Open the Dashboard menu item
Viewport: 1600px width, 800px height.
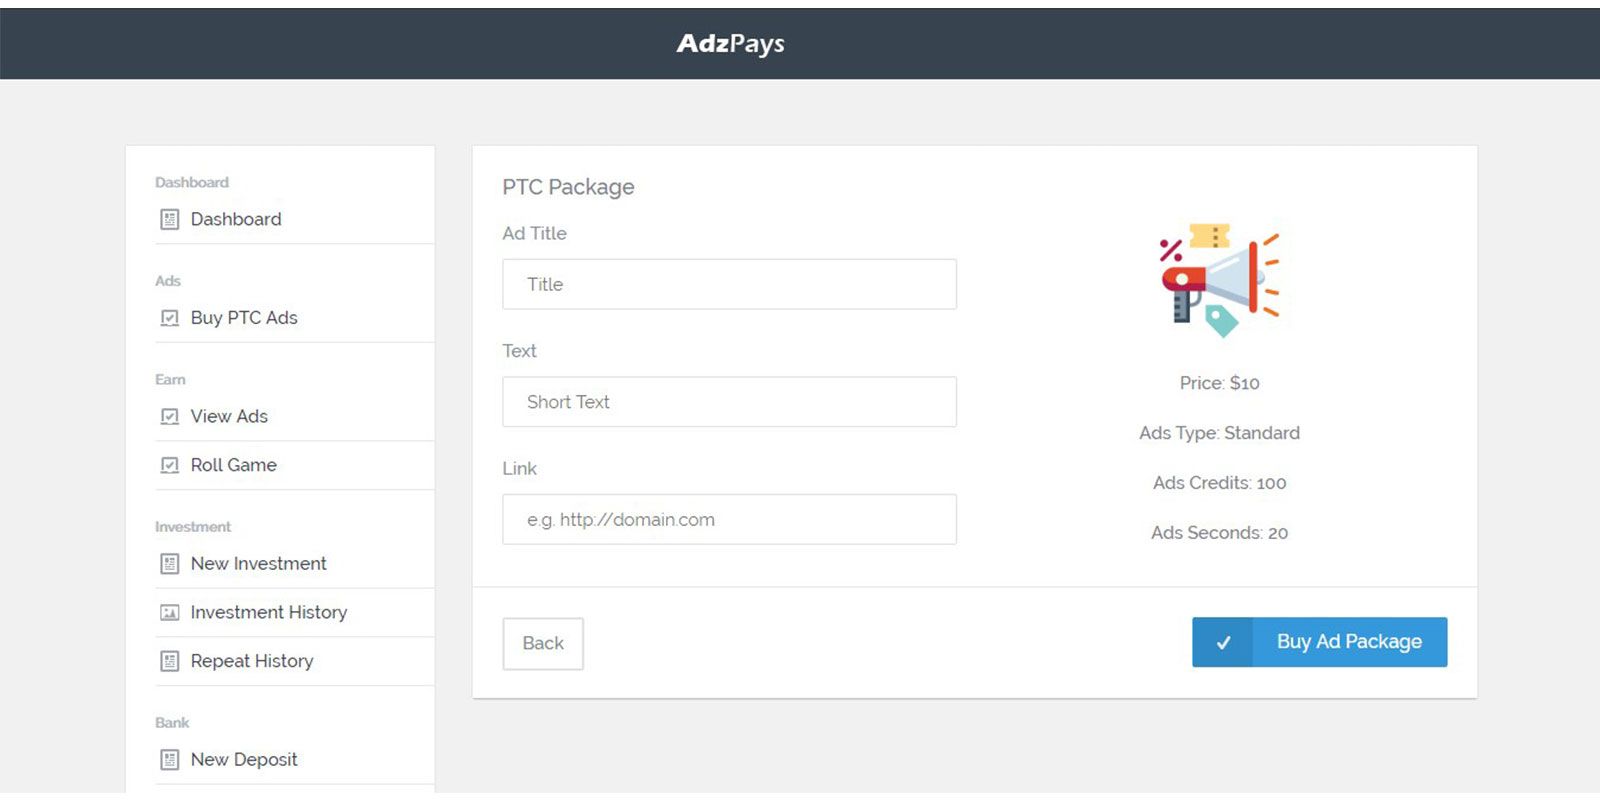[x=236, y=219]
